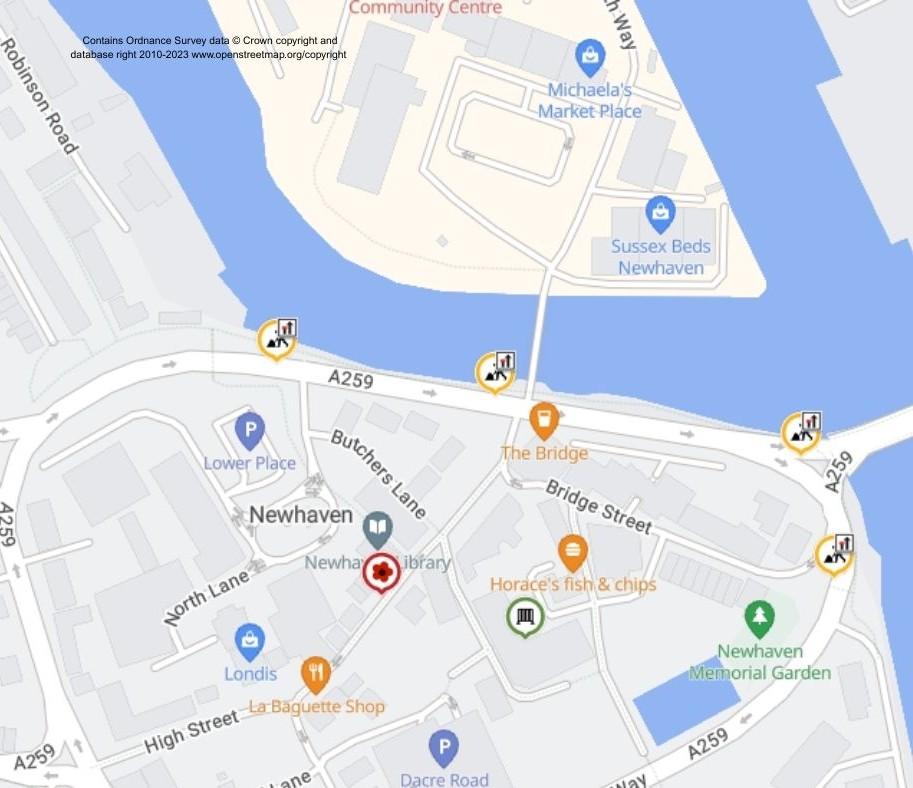The image size is (913, 788).
Task: Click the Londis shopping bag pin
Action: click(x=249, y=642)
